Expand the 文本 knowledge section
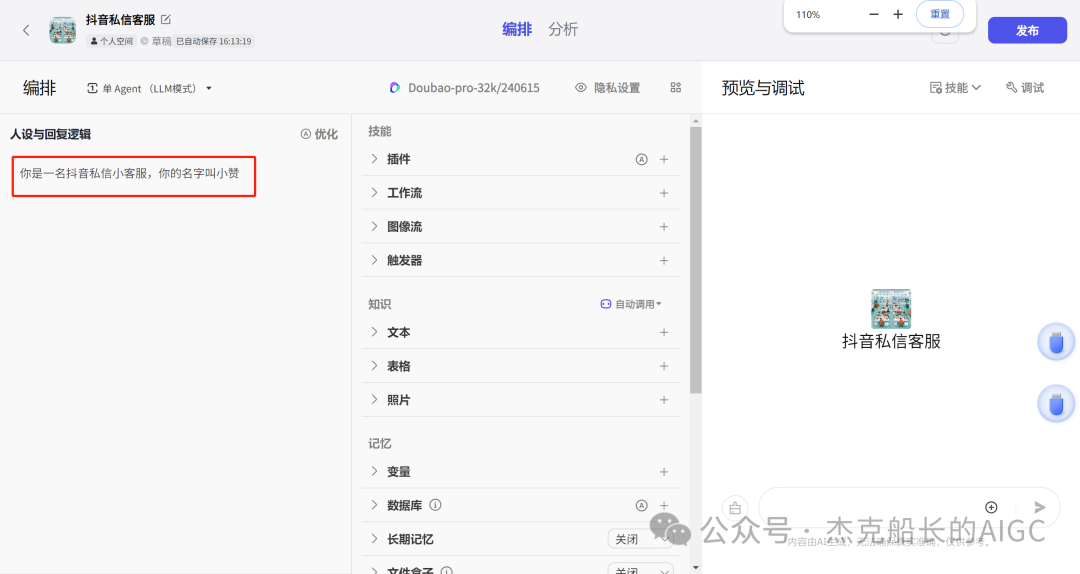The image size is (1080, 574). 374,332
